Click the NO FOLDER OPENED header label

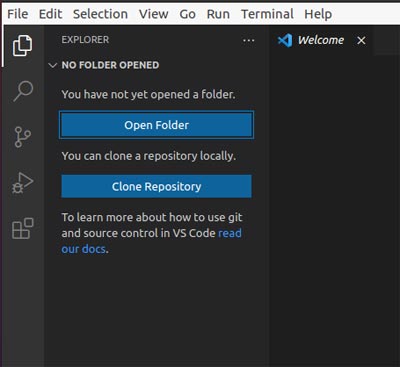click(110, 65)
